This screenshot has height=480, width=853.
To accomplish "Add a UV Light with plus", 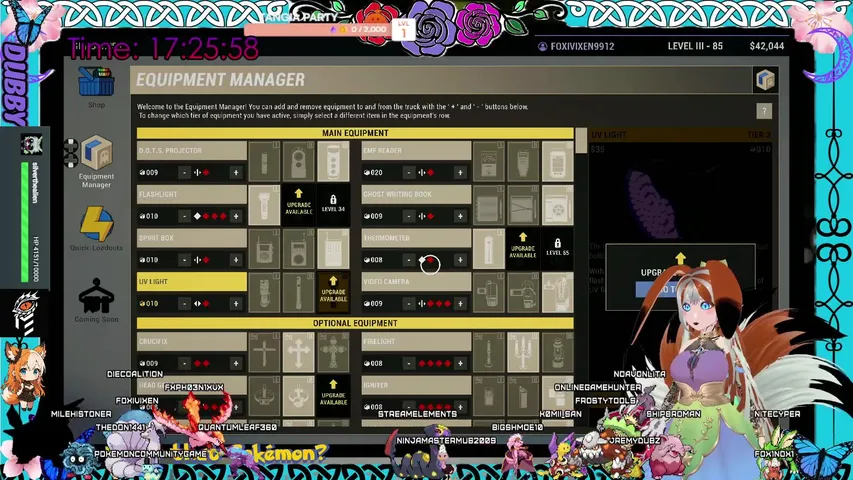I will pos(236,304).
